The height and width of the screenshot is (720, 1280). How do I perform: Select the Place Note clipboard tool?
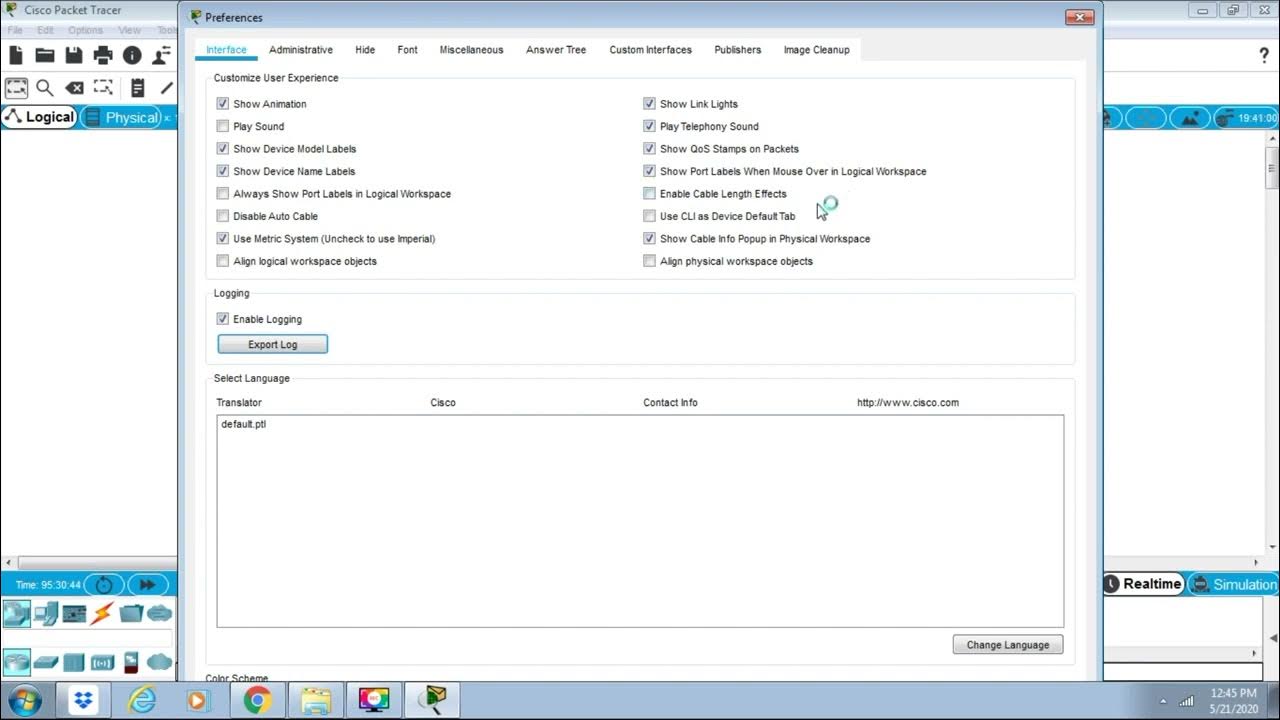tap(137, 88)
